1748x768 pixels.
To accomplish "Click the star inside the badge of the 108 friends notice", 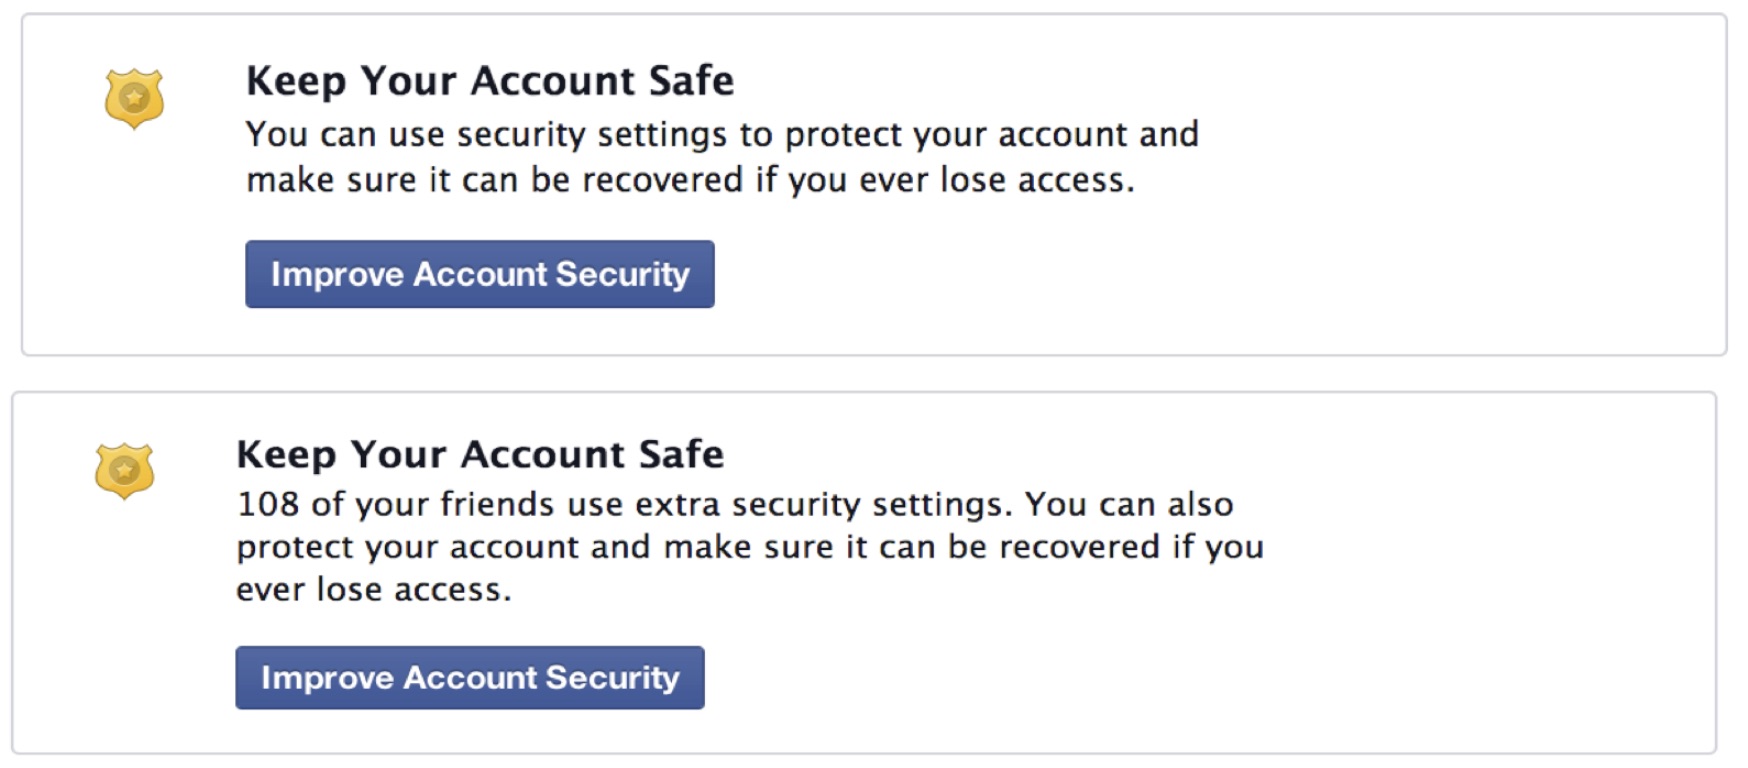I will click(x=124, y=468).
